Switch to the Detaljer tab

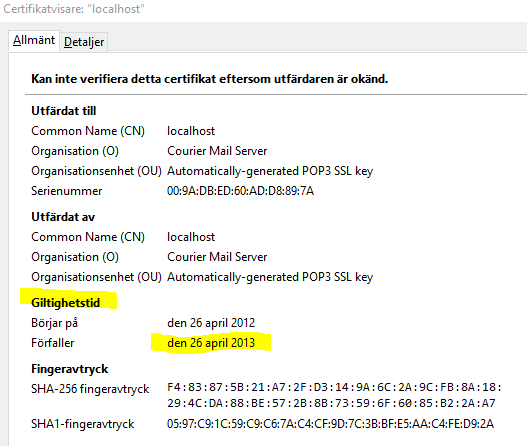[84, 42]
